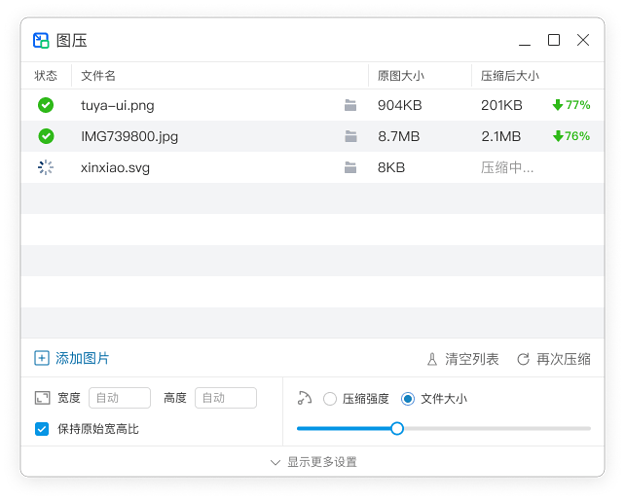
Task: Select the 压缩强度 radio option
Action: [330, 399]
